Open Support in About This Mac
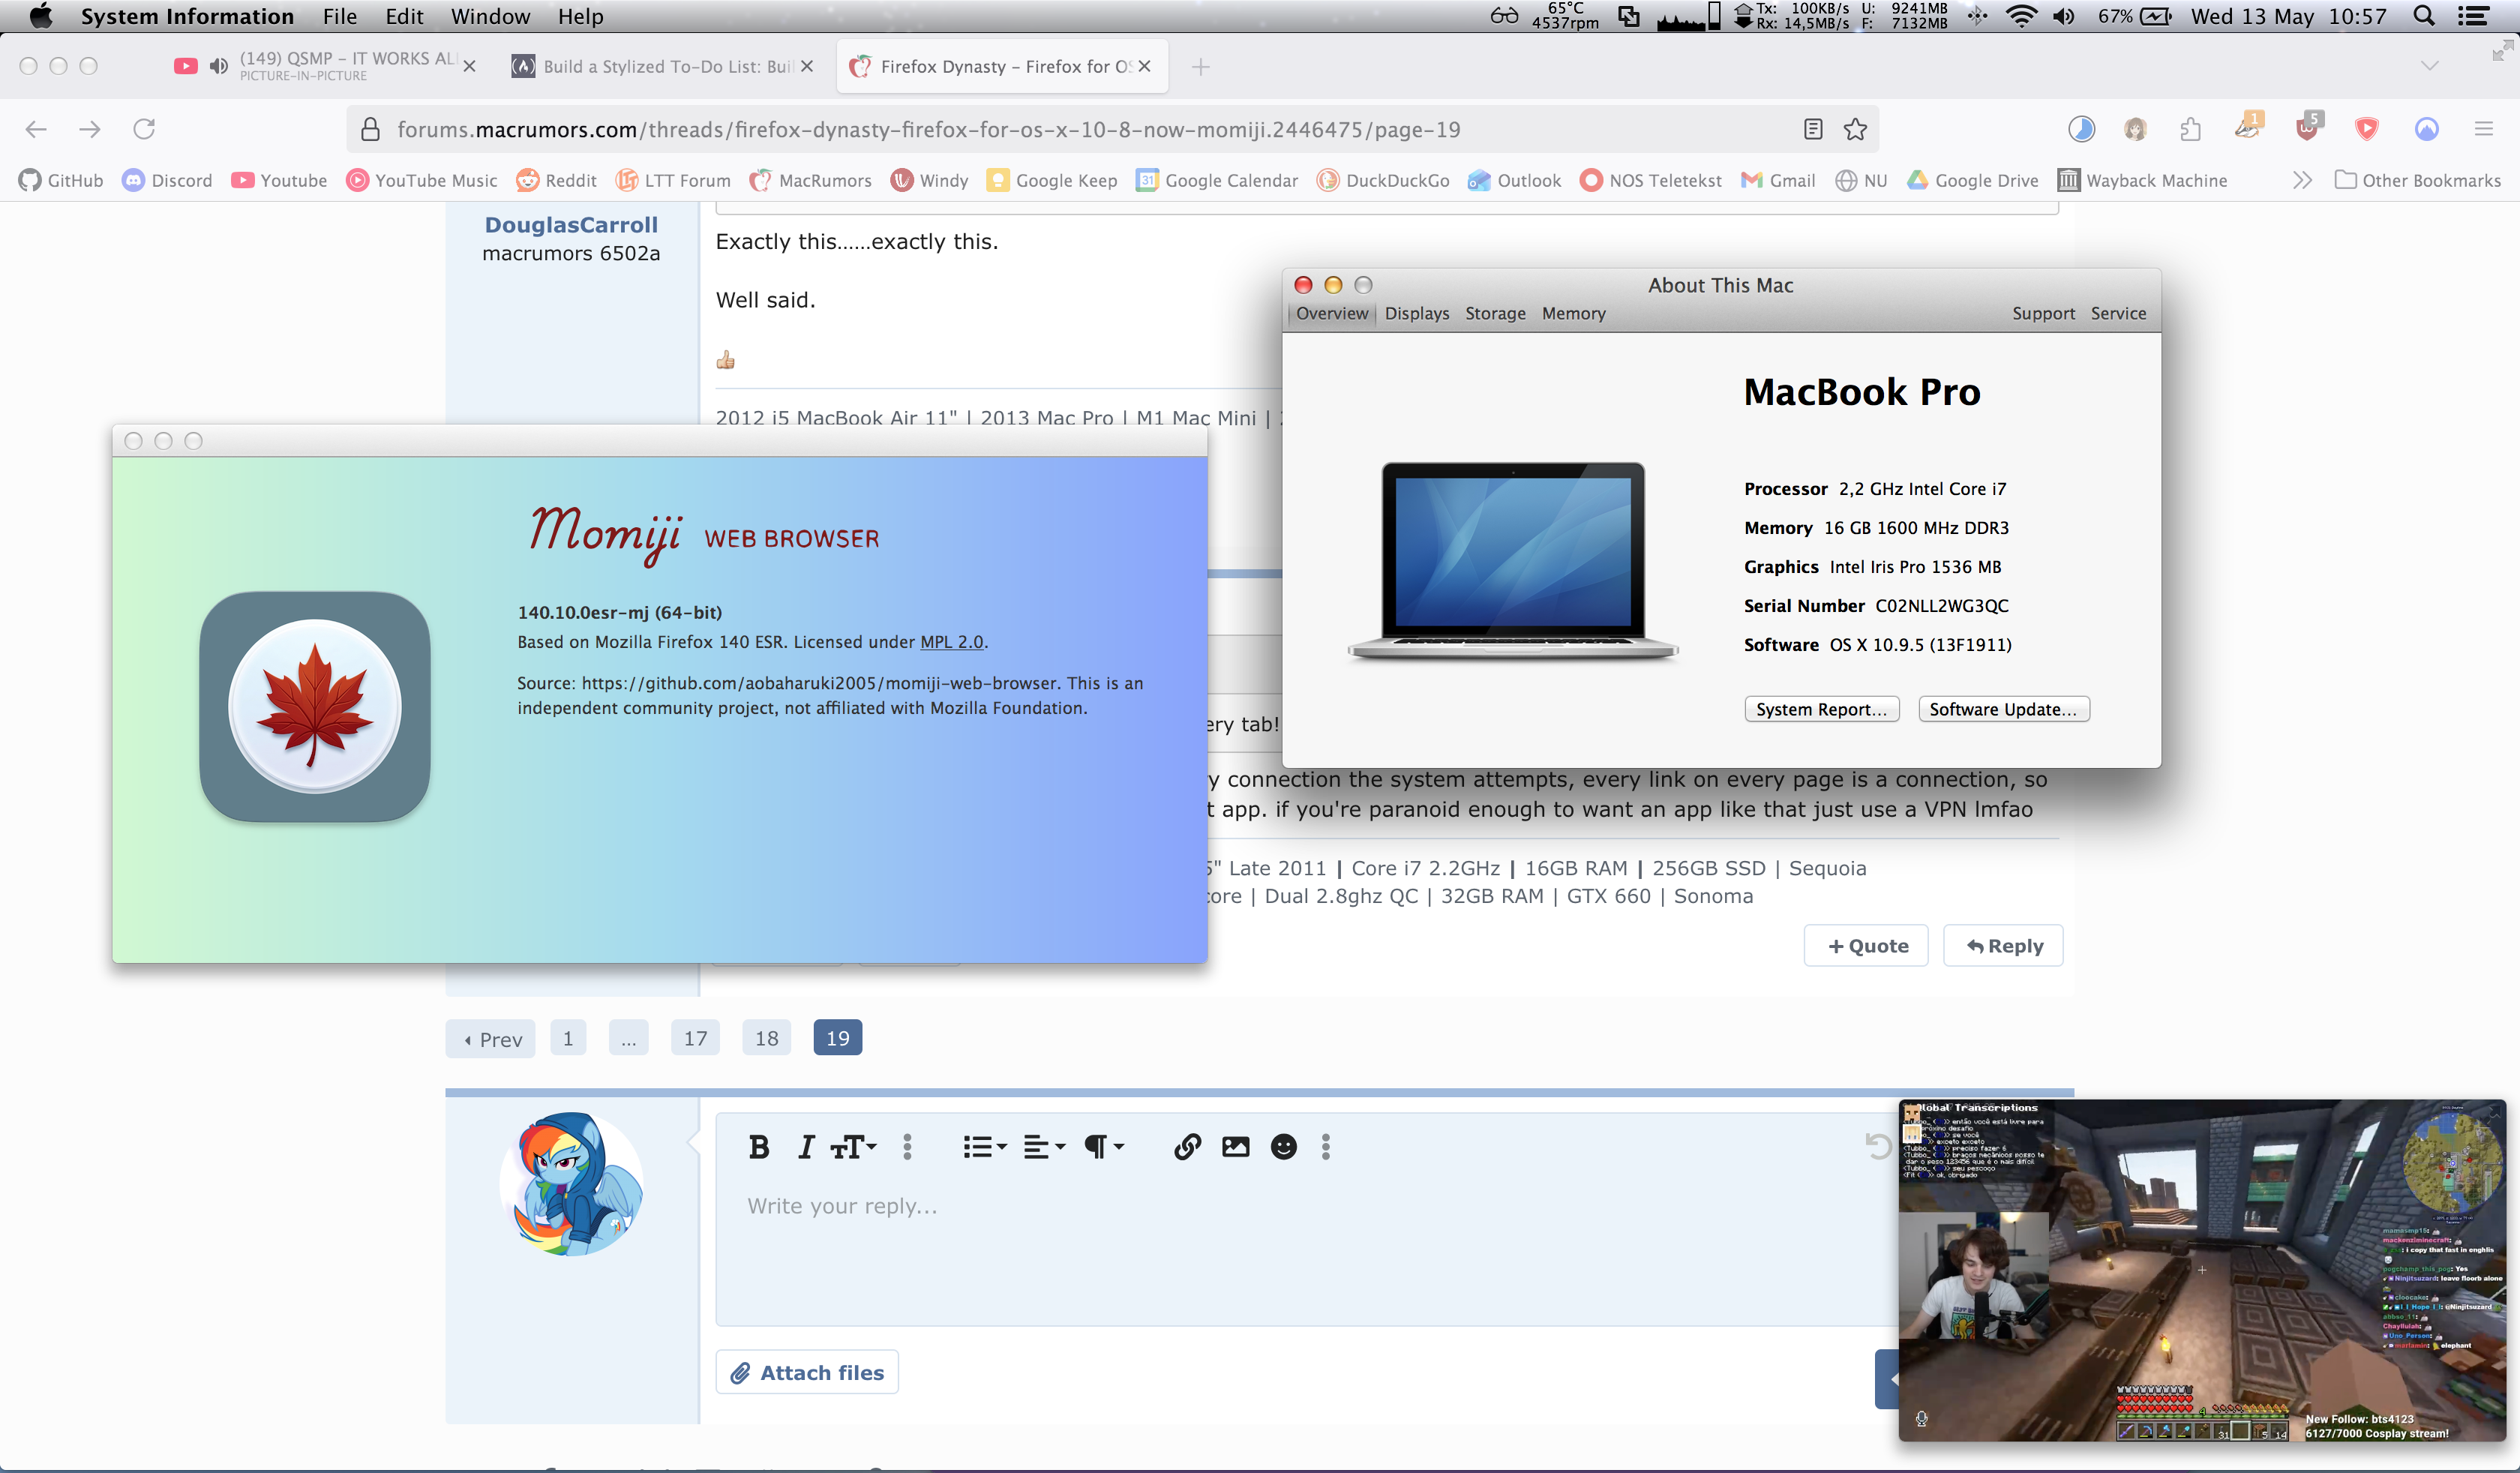This screenshot has height=1473, width=2520. (2043, 313)
